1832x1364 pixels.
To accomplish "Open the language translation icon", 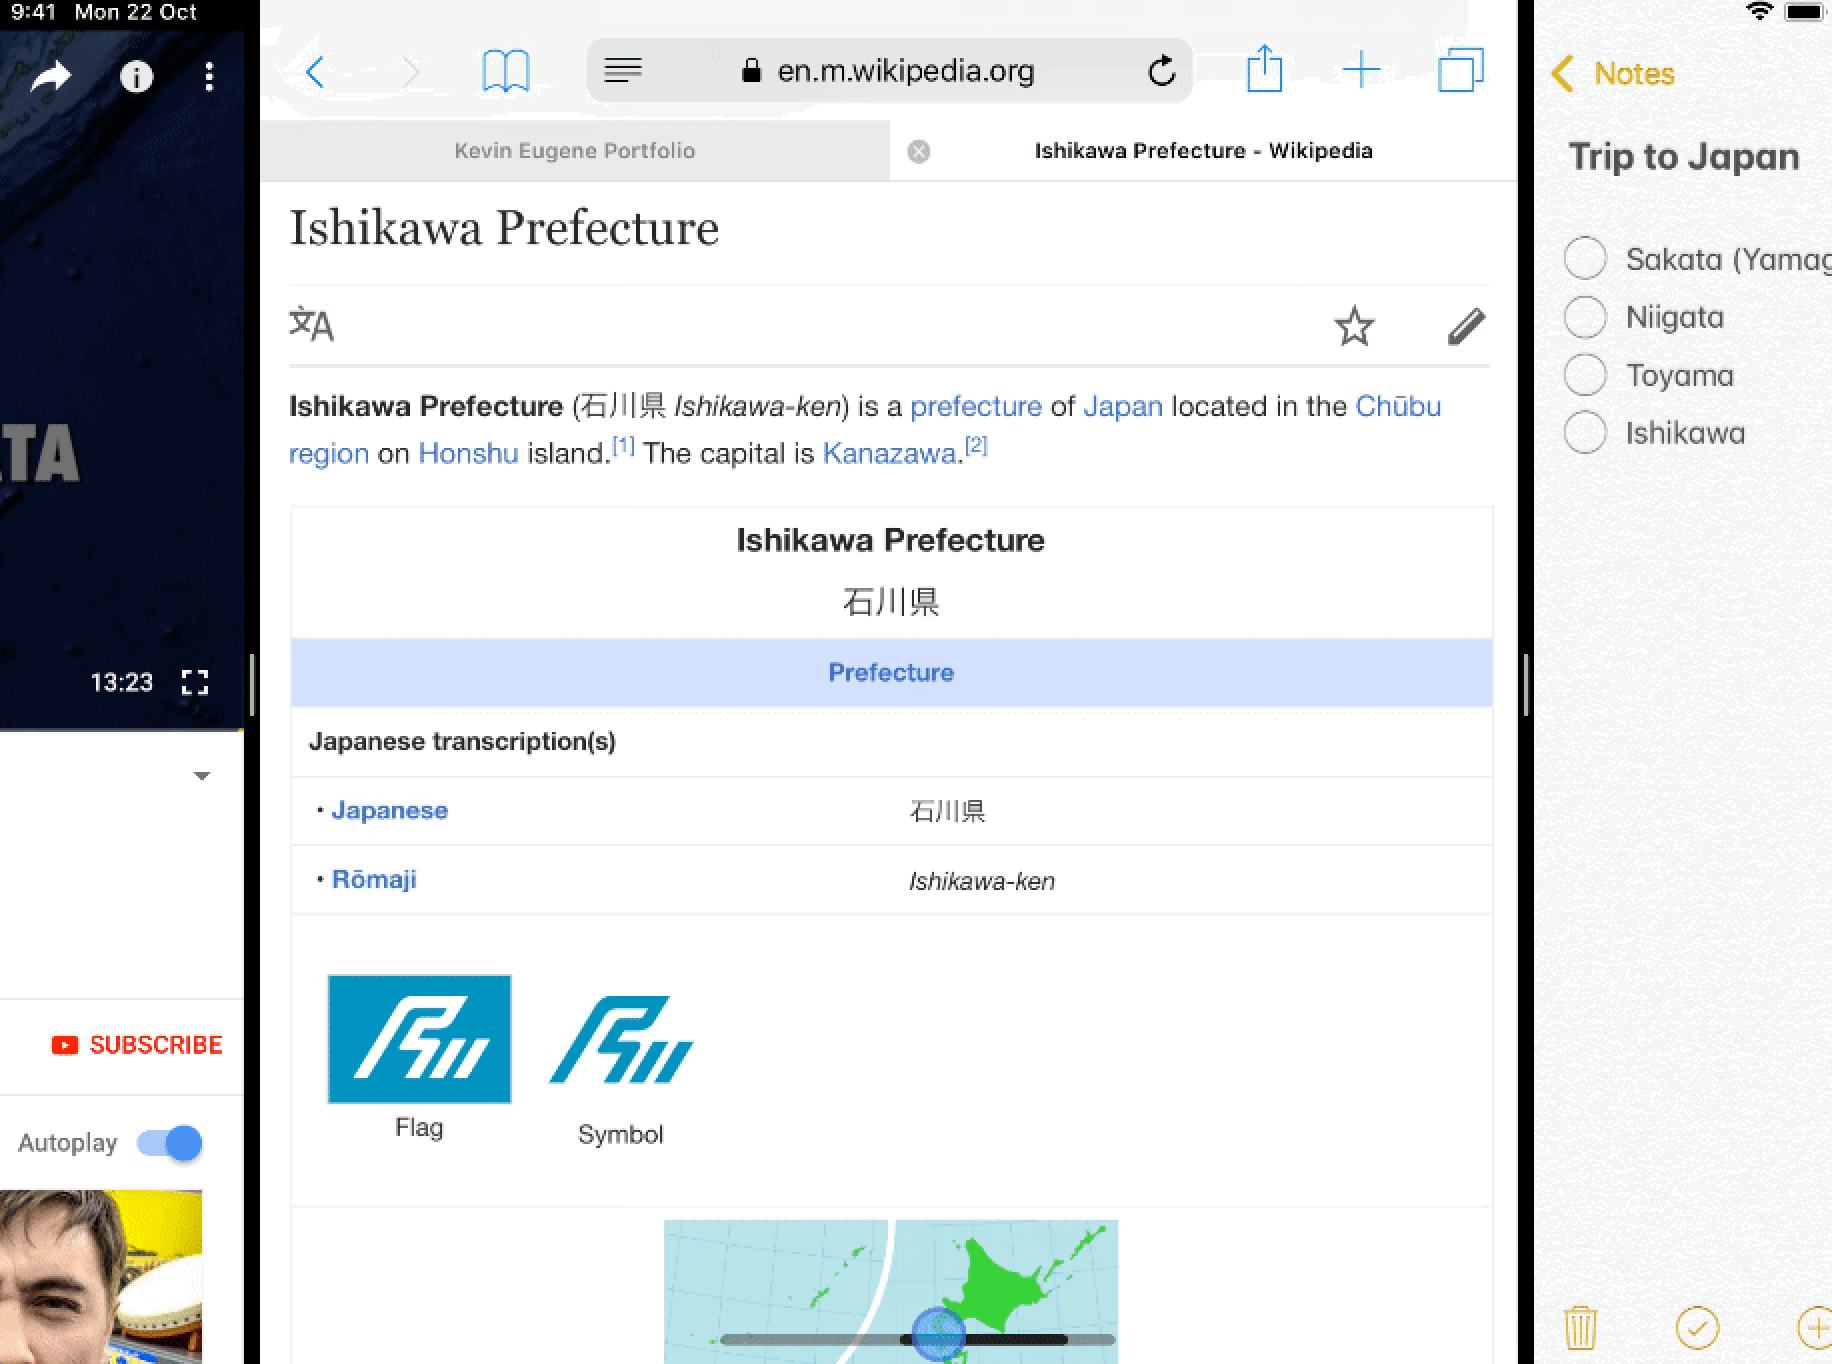I will [311, 324].
